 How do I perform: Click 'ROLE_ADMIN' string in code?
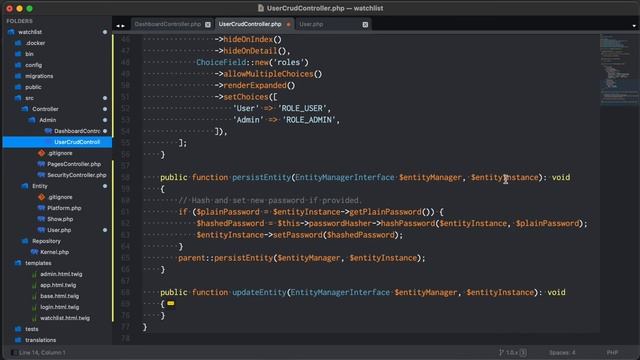(309, 120)
